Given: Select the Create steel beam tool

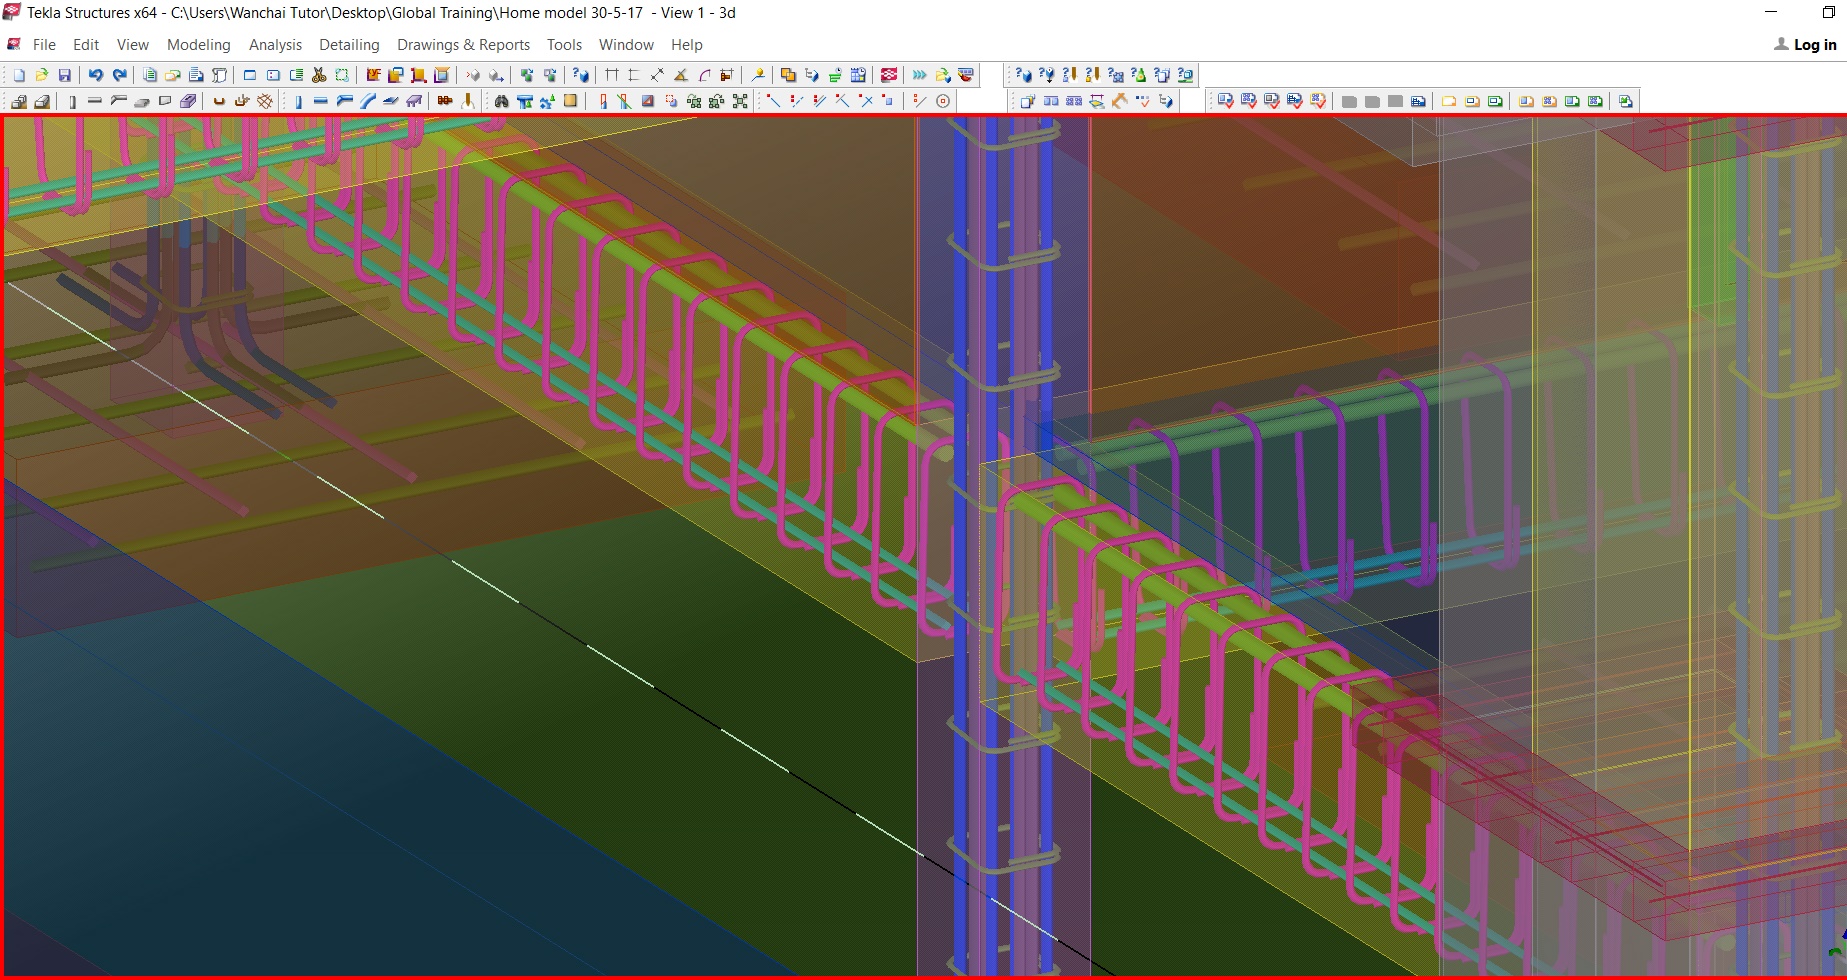Looking at the screenshot, I should click(321, 101).
